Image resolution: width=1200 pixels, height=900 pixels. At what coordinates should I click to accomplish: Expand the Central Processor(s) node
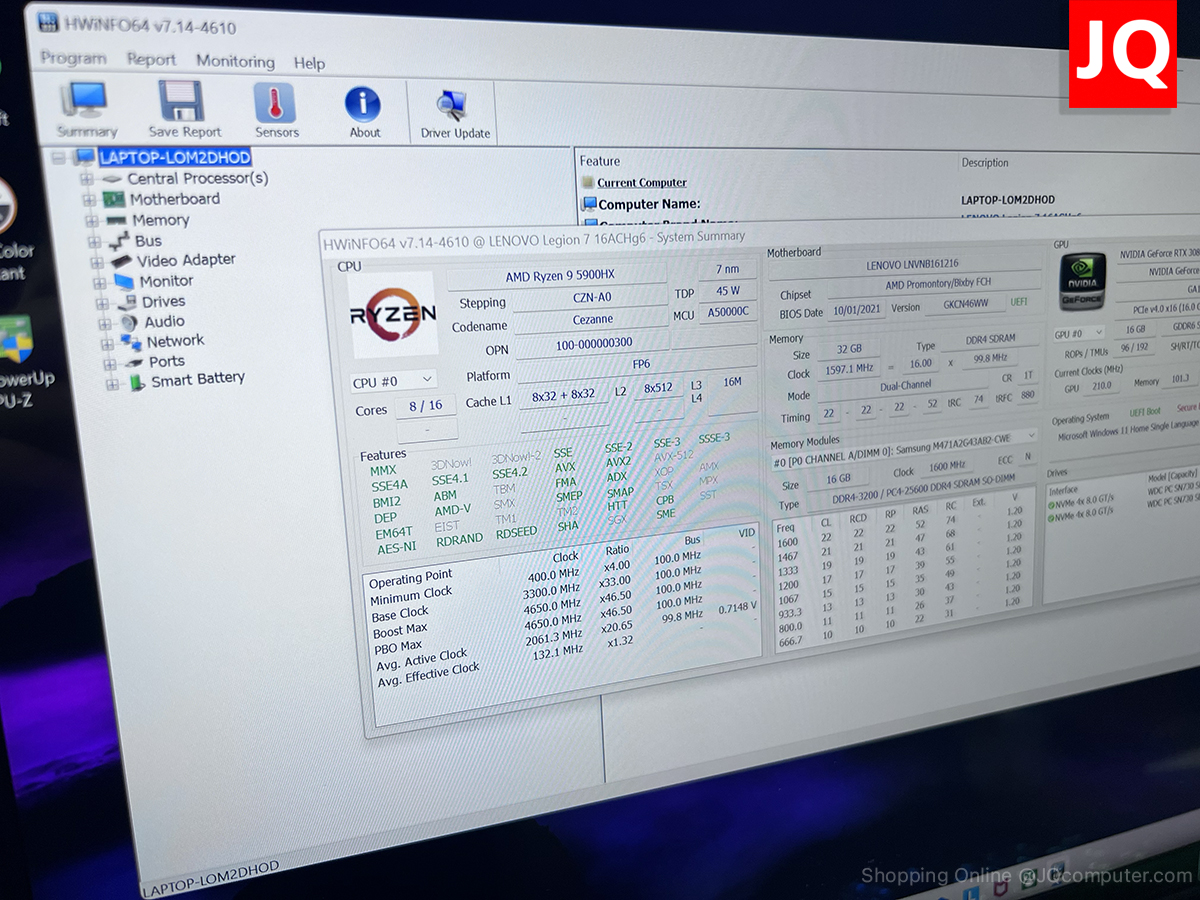click(87, 179)
